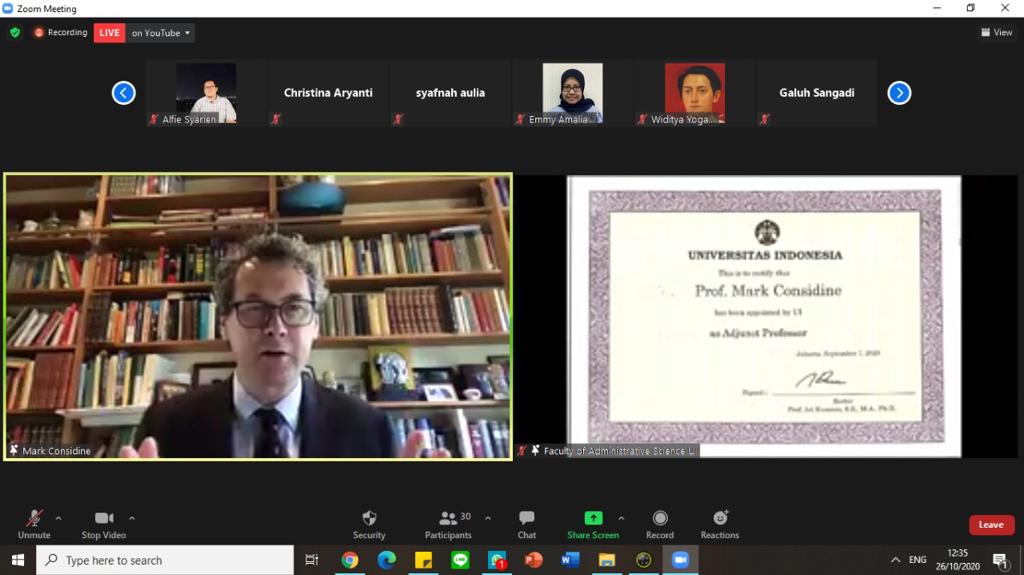1024x575 pixels.
Task: Select Christina Aryanti participant tile
Action: coord(328,93)
